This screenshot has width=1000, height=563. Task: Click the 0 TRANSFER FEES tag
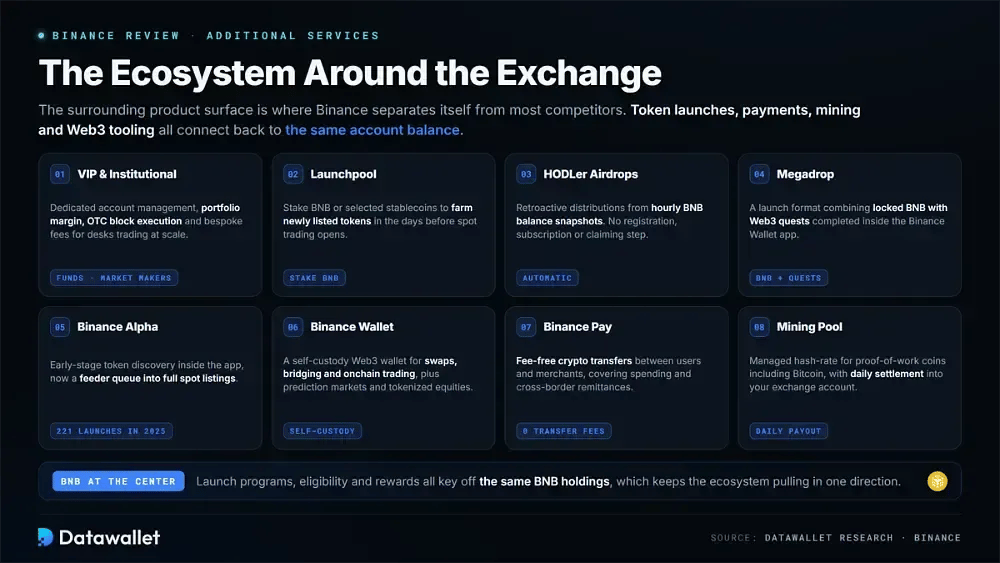click(x=564, y=431)
